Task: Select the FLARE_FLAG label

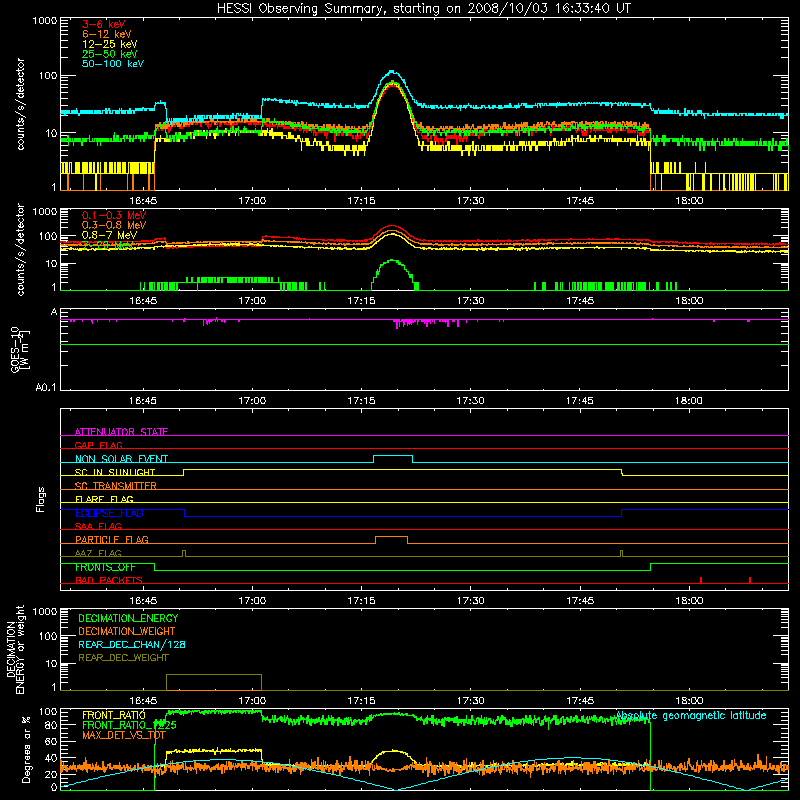Action: (x=104, y=499)
